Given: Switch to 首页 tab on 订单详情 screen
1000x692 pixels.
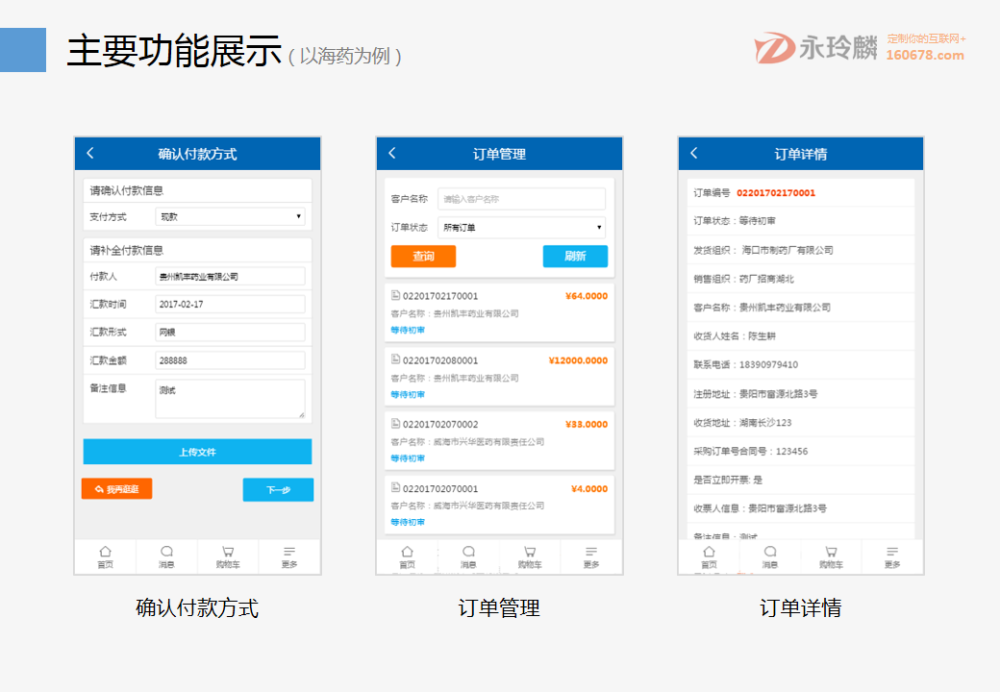Looking at the screenshot, I should 708,556.
